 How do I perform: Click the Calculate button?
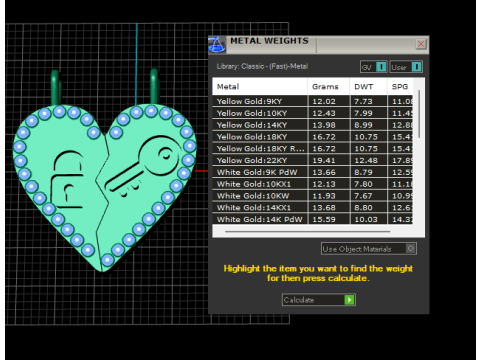pos(319,300)
